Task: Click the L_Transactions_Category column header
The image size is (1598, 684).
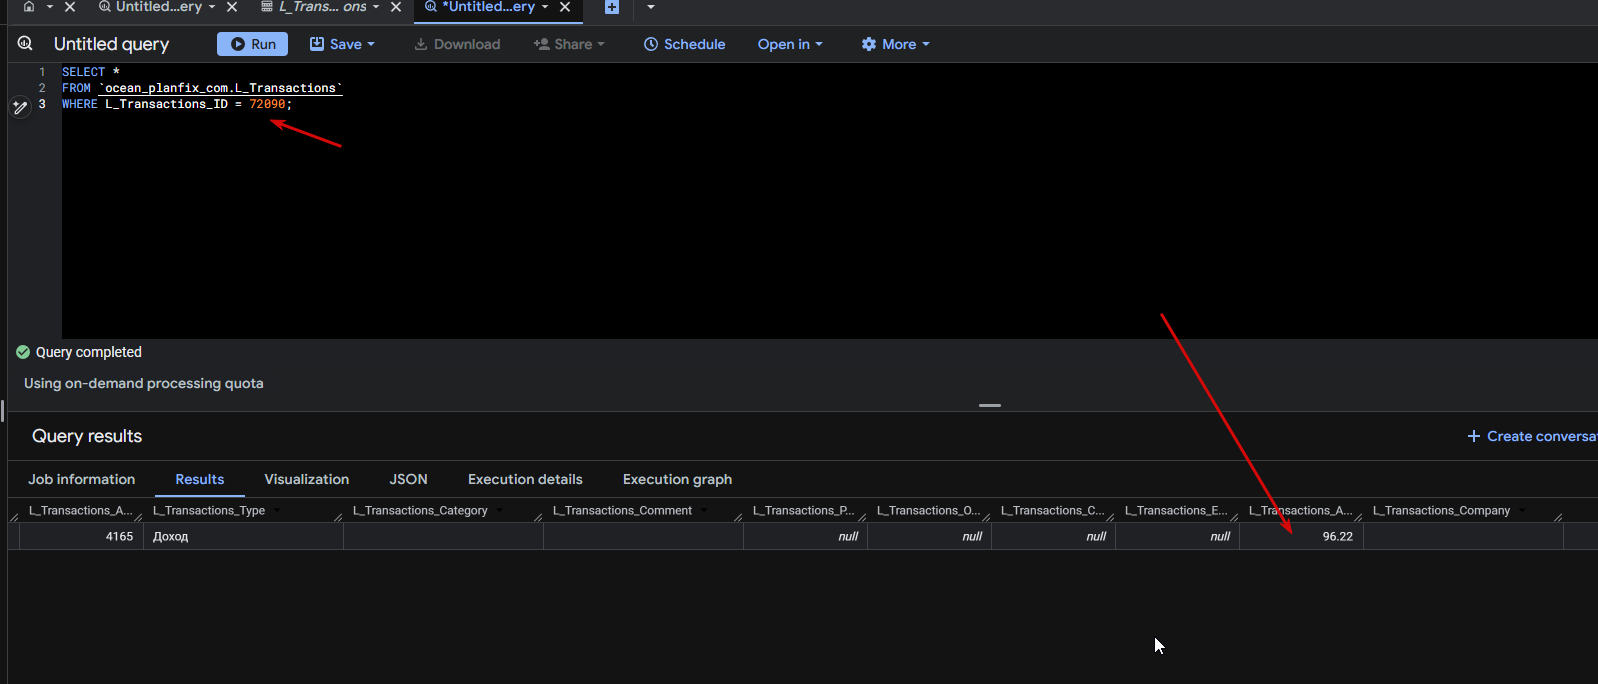Action: 420,510
